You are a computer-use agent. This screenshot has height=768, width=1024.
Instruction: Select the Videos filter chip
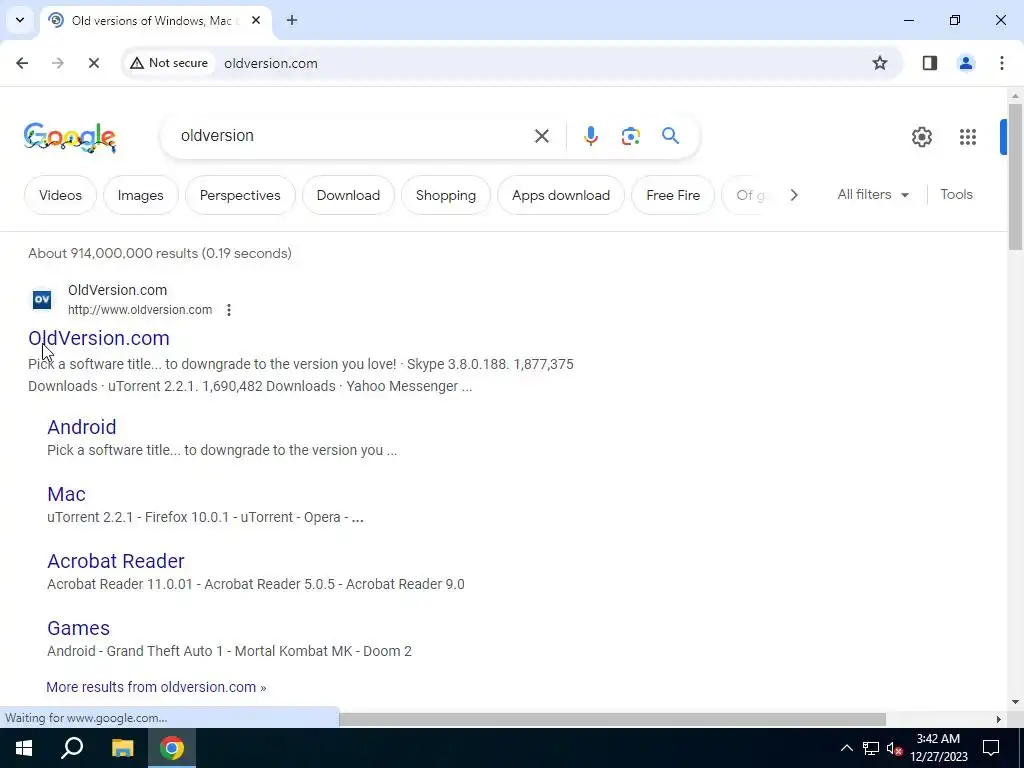point(60,195)
